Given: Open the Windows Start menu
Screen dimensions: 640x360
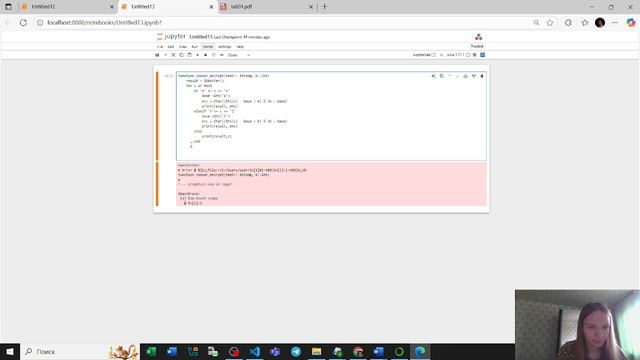Looking at the screenshot, I should (10, 351).
